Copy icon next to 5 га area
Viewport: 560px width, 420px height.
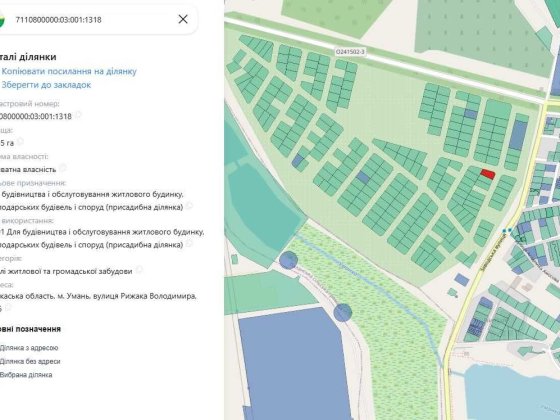pos(20,142)
